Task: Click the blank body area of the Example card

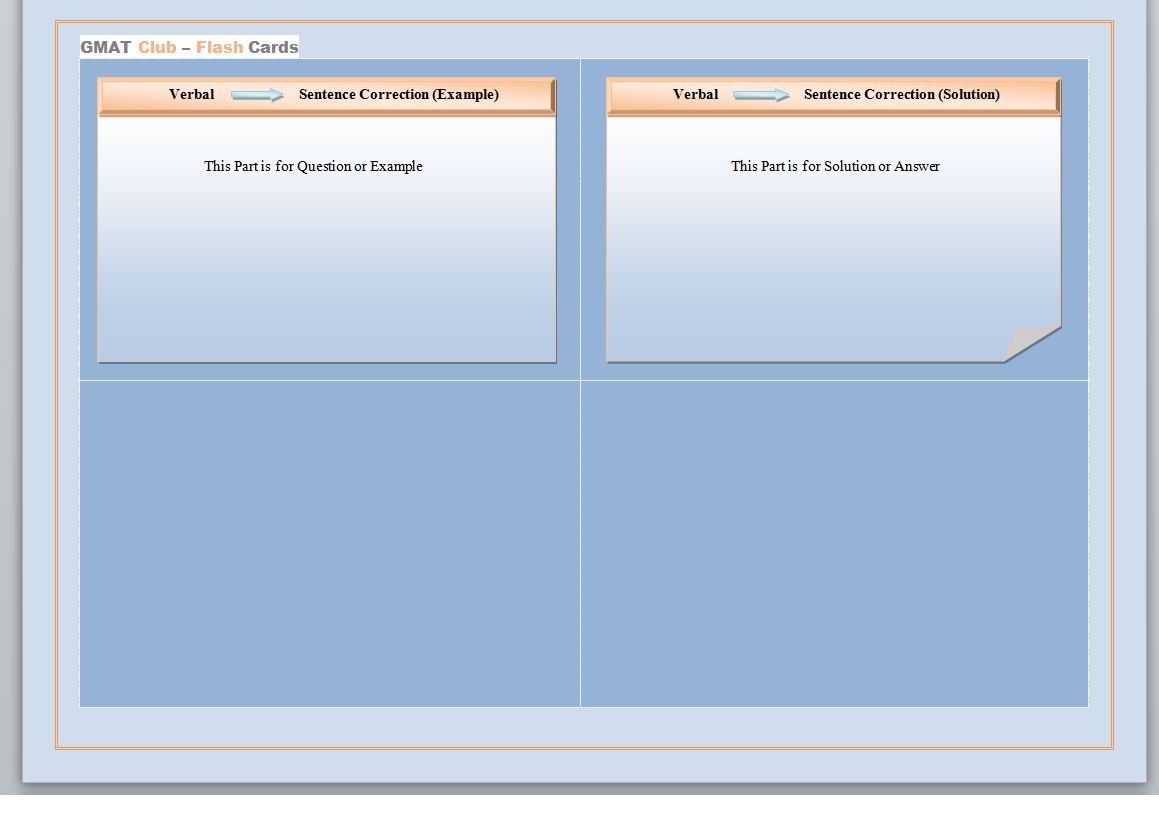Action: [327, 270]
